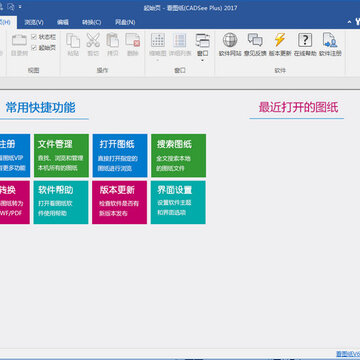Open the 软件帮助 teal tile
360x360 pixels.
pyautogui.click(x=61, y=202)
